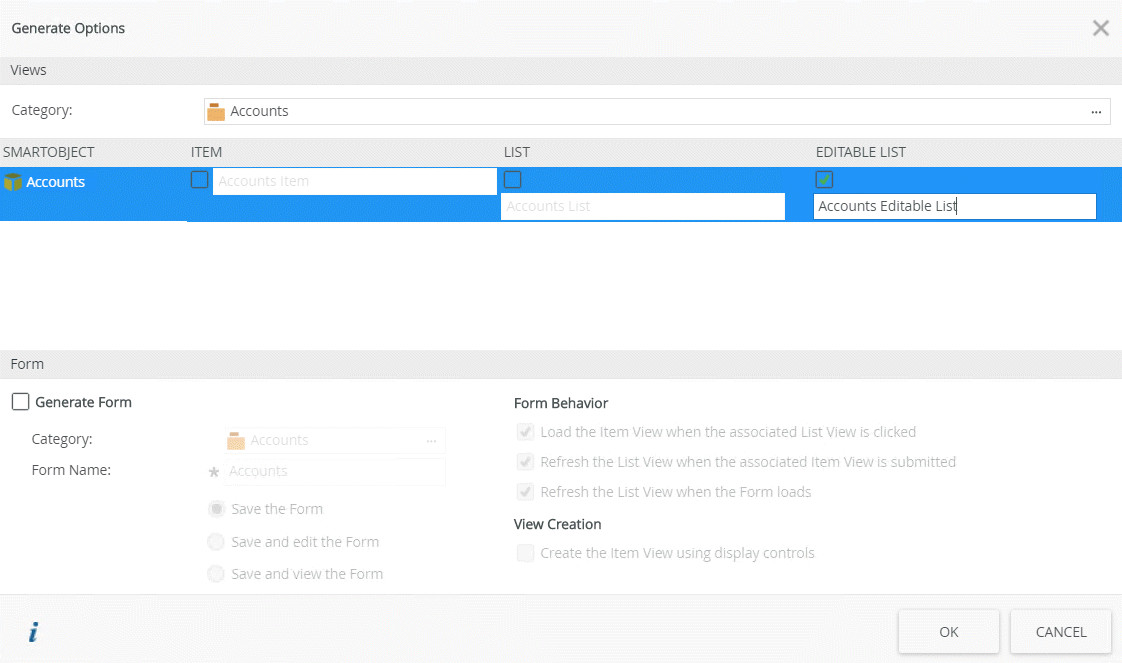Enable the List view checkbox
The width and height of the screenshot is (1122, 663).
[512, 180]
